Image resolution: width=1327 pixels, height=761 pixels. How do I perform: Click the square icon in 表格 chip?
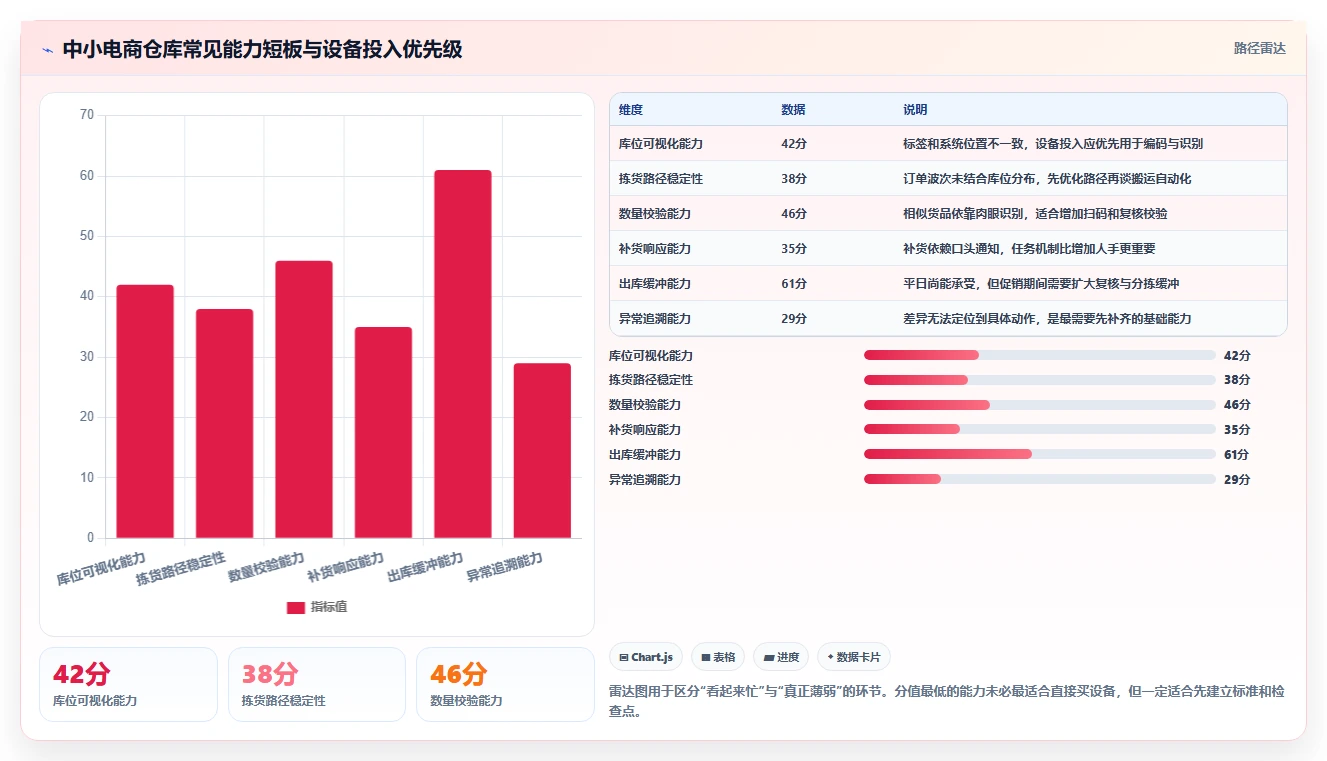click(706, 658)
